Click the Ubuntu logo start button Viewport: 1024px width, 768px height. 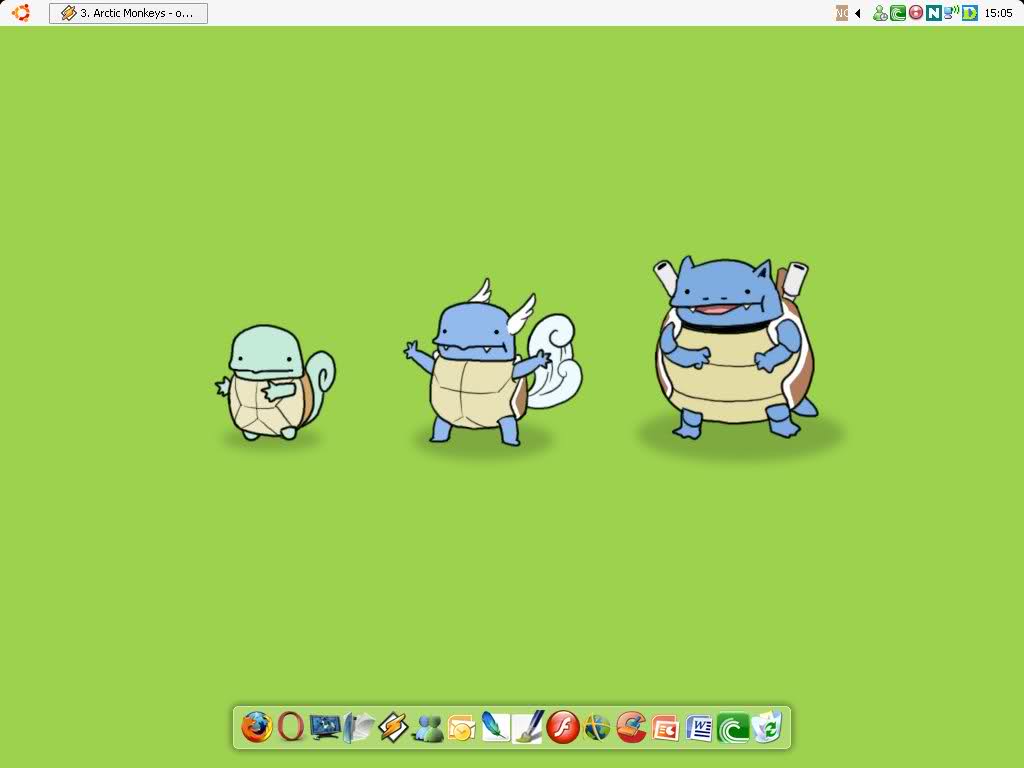click(x=20, y=12)
